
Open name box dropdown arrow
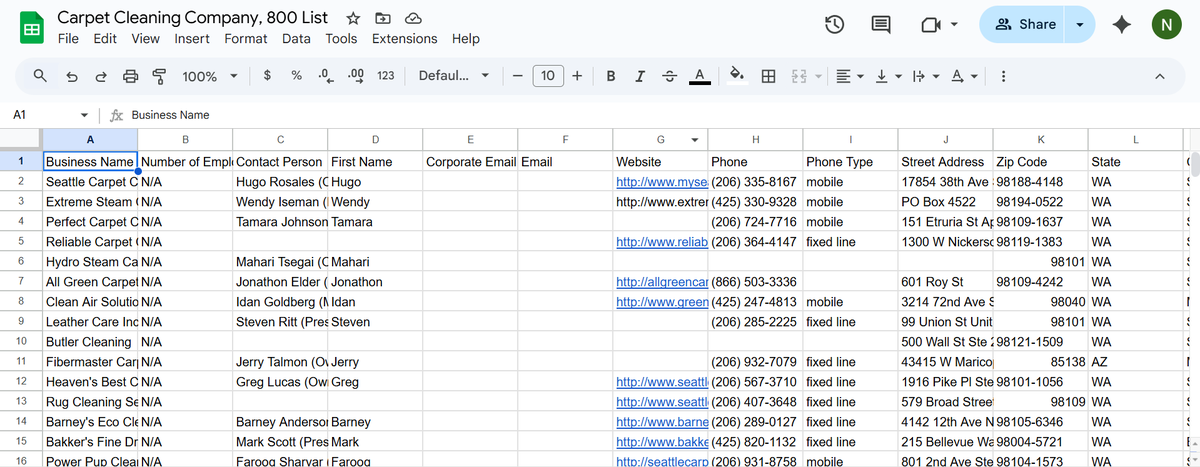[x=84, y=115]
